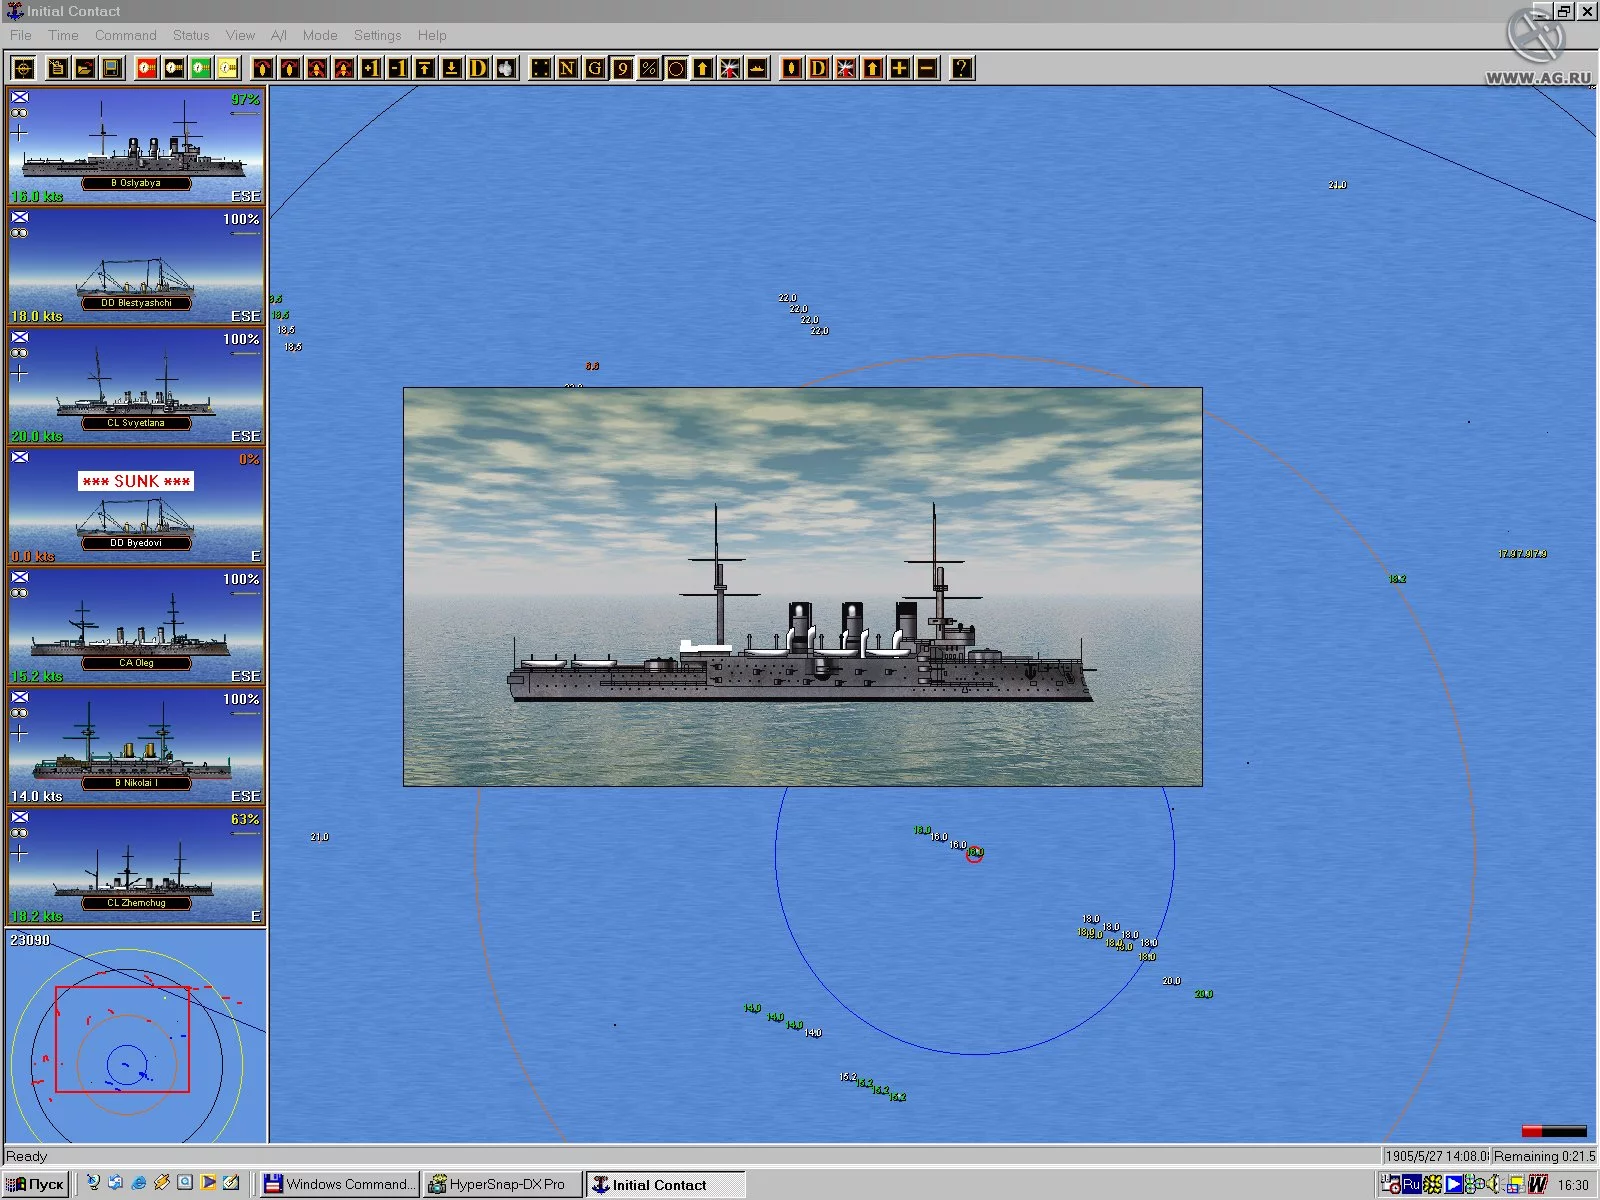Toggle the range circle display button
Image resolution: width=1600 pixels, height=1200 pixels.
click(676, 68)
